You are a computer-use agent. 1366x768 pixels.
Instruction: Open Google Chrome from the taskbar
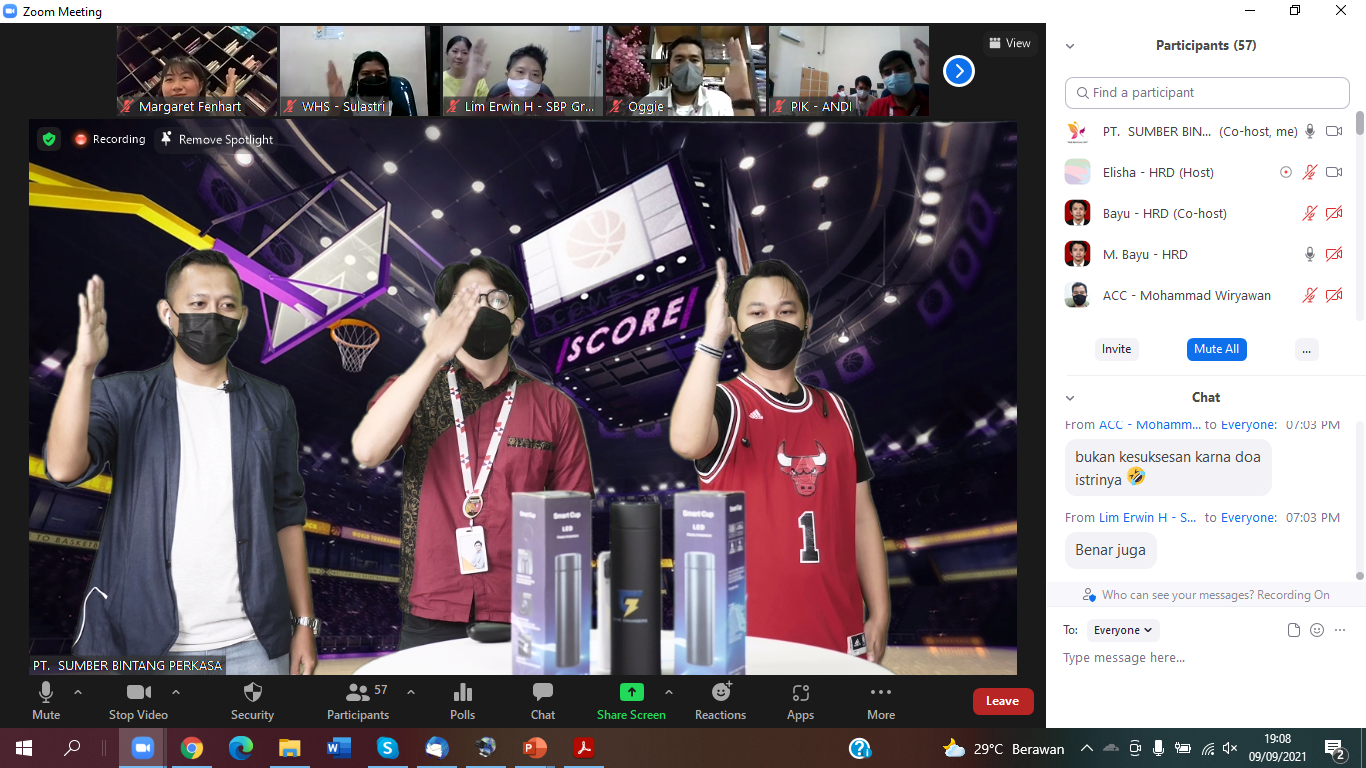pos(192,748)
